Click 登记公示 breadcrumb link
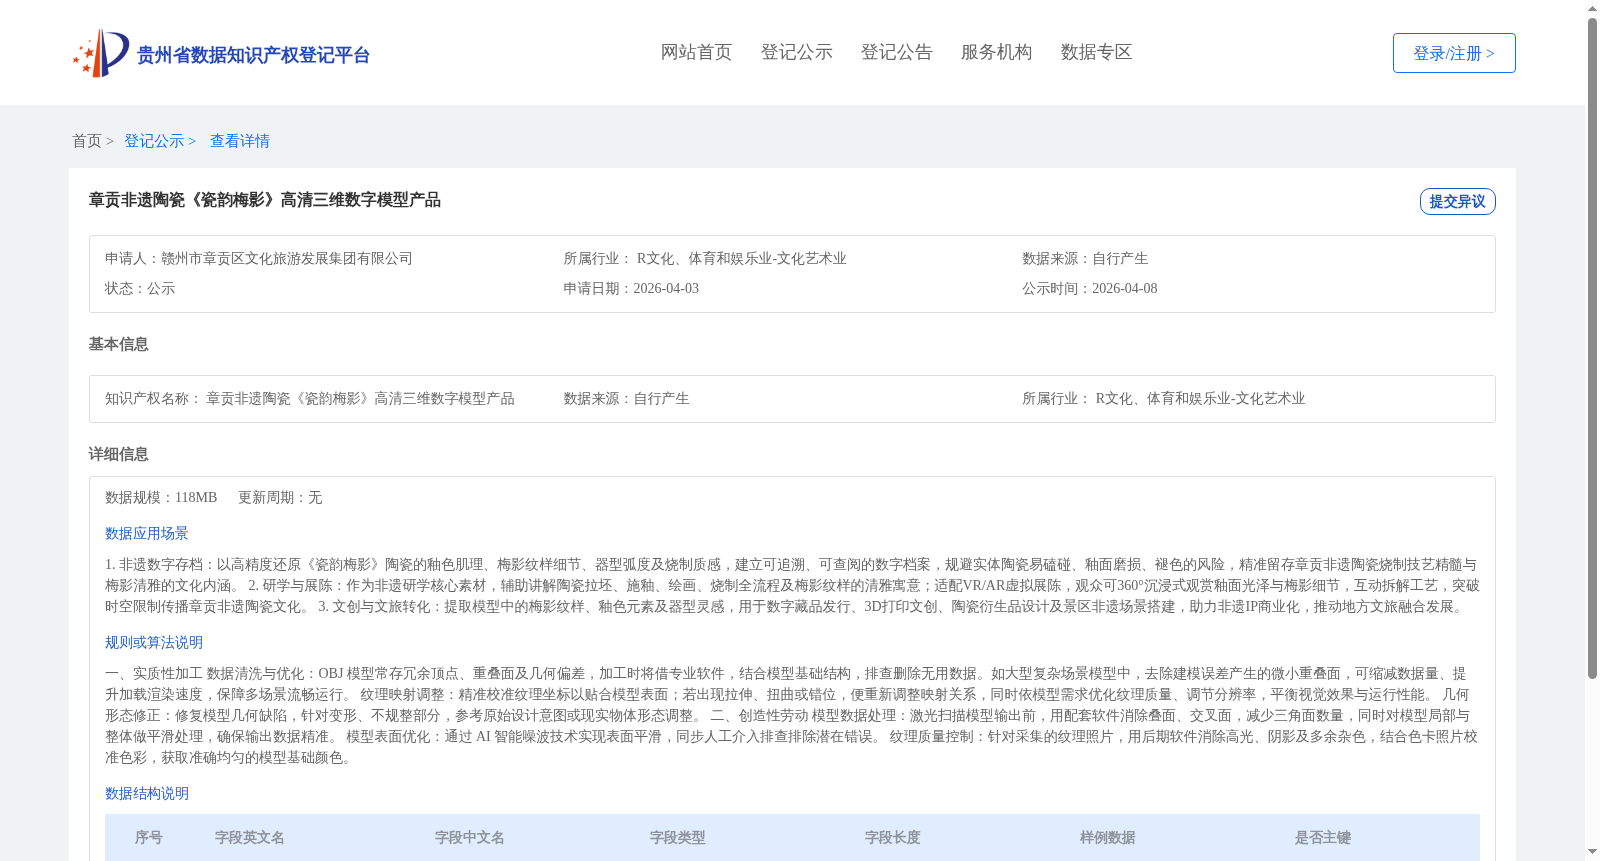 coord(154,141)
